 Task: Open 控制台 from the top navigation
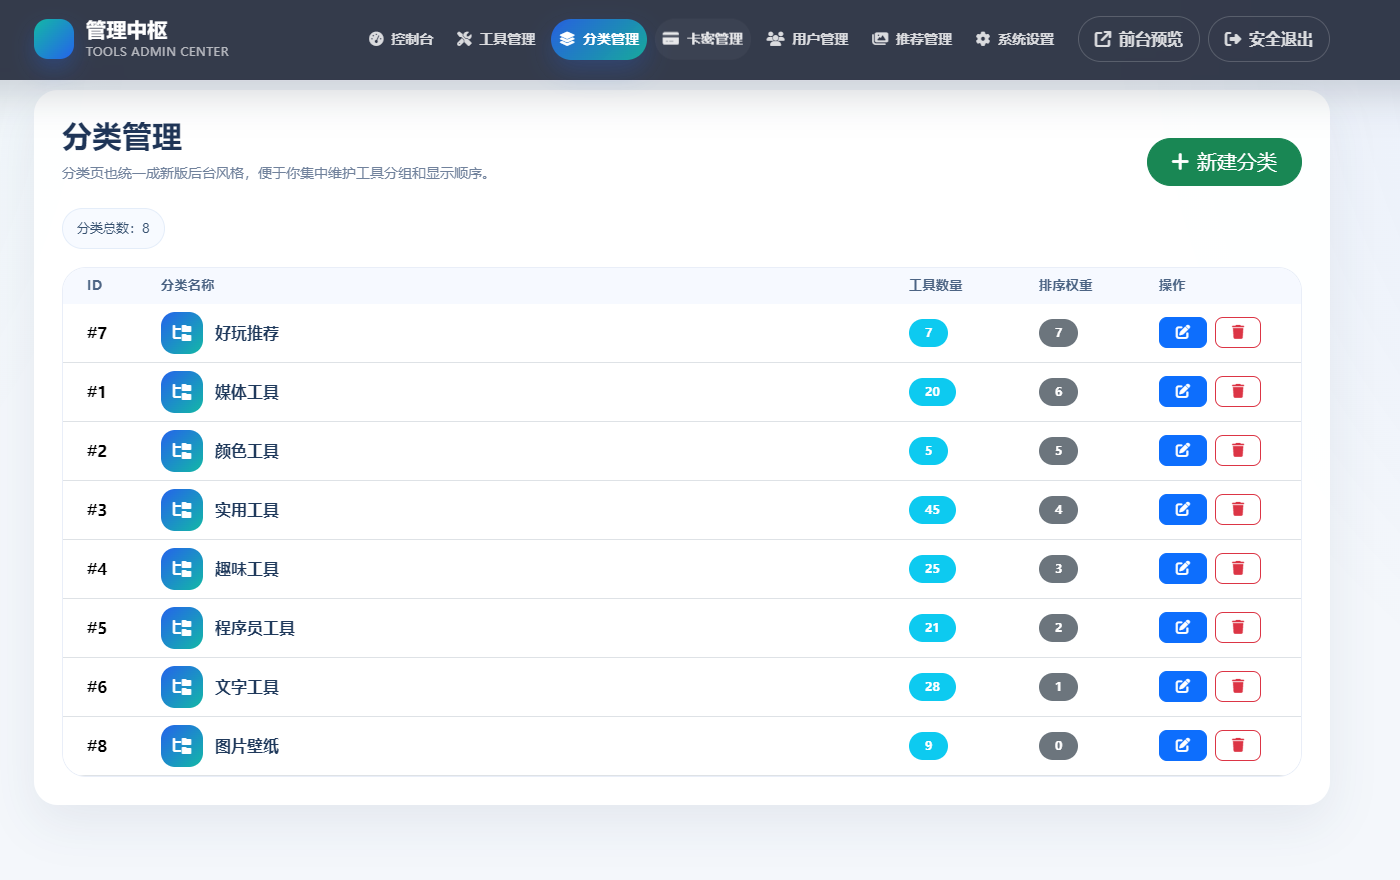401,39
